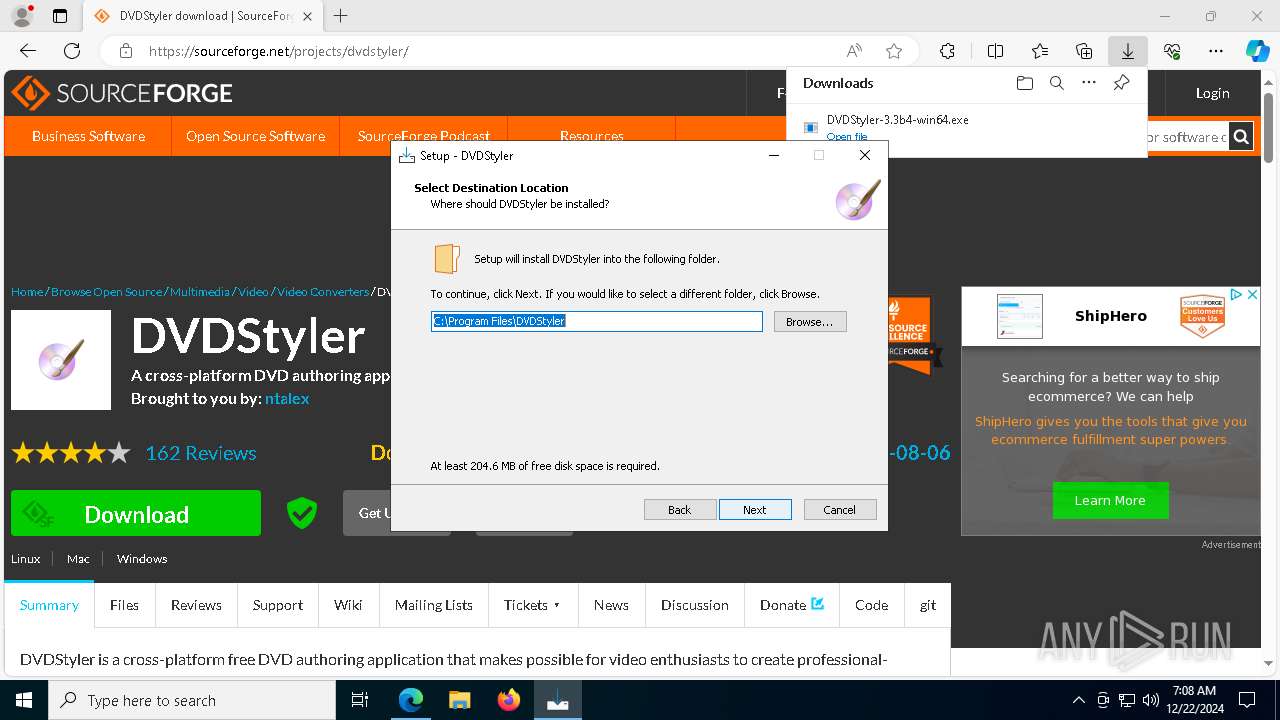Screen dimensions: 1280x720
Task: Open downloads folder icon in Downloads panel
Action: 1024,83
